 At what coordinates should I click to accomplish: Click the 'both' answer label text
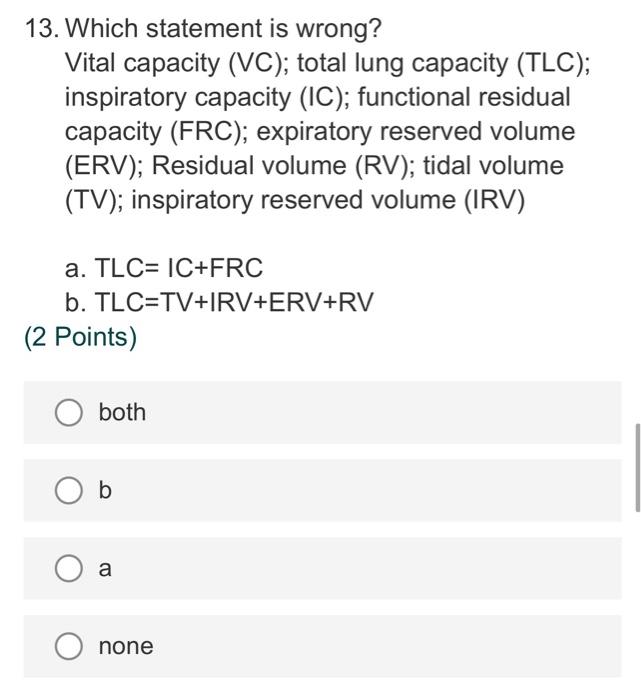click(122, 412)
